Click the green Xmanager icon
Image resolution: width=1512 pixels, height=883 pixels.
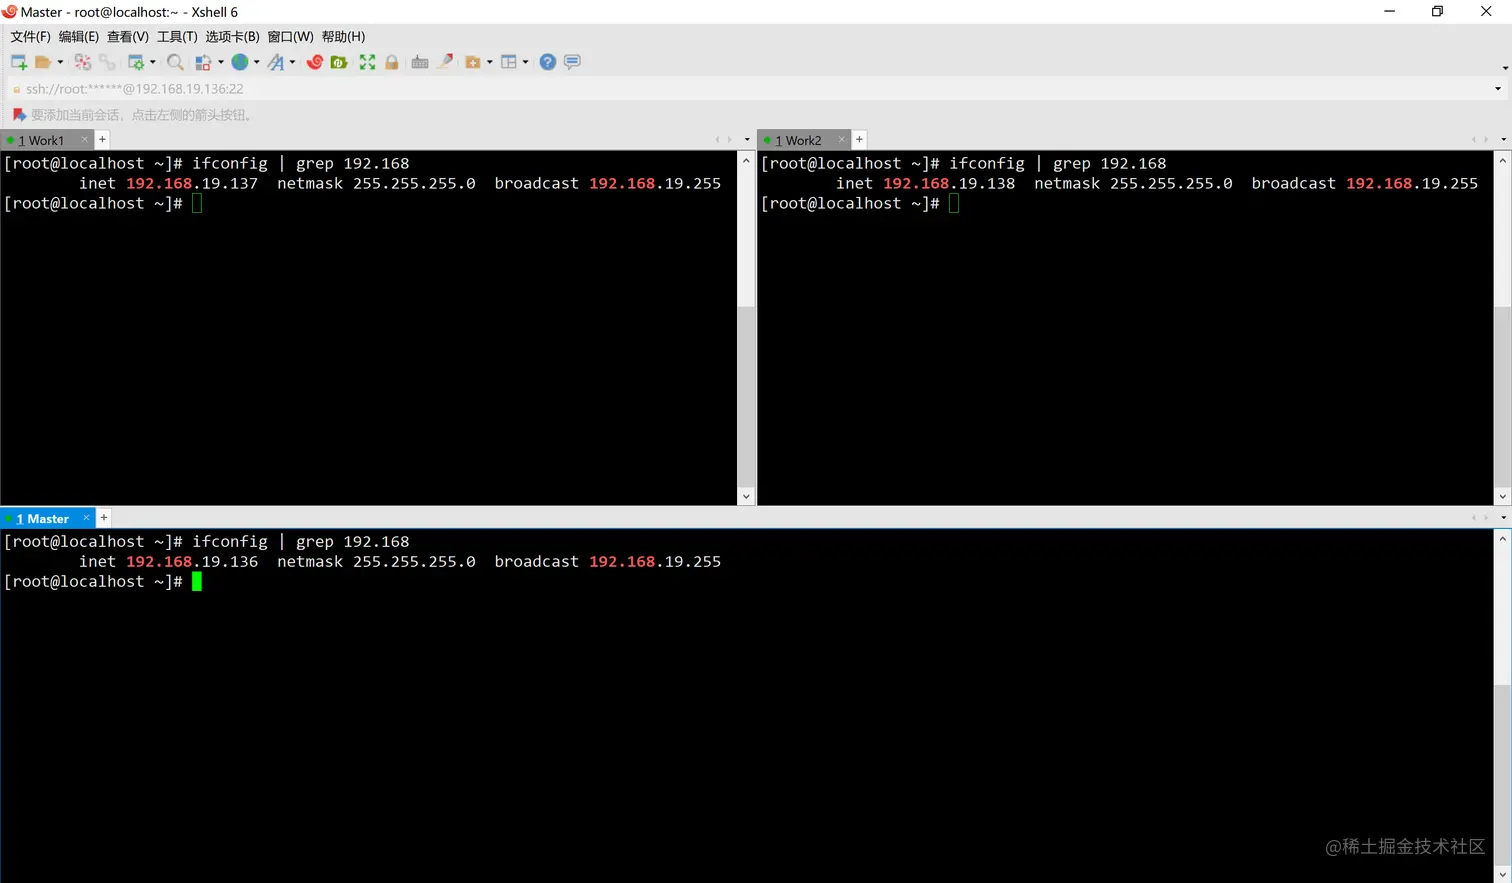pyautogui.click(x=340, y=62)
